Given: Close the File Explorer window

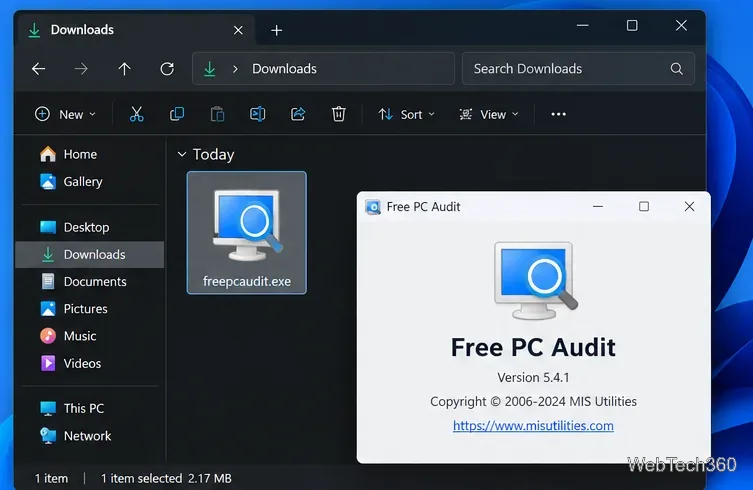Looking at the screenshot, I should (x=681, y=25).
